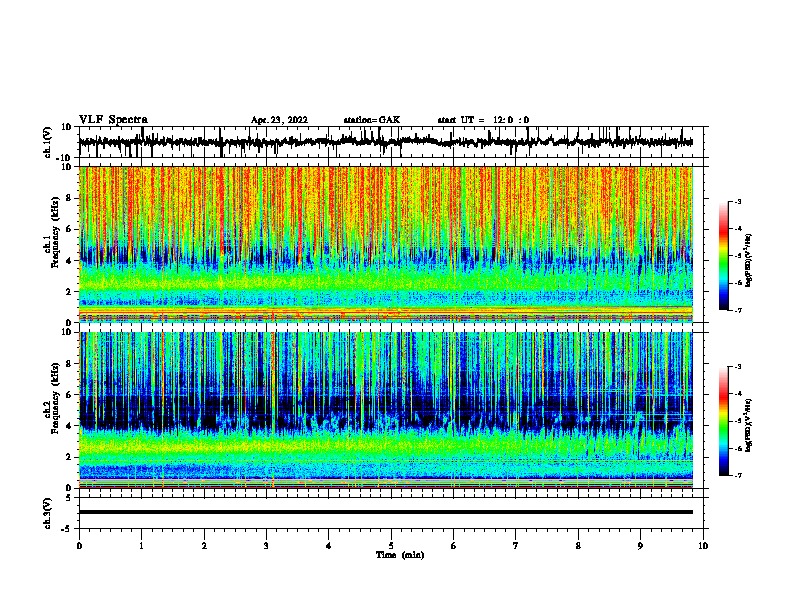This screenshot has width=792, height=612.
Task: Click the '-5' tick on ch.3(V) axis
Action: [x=68, y=529]
